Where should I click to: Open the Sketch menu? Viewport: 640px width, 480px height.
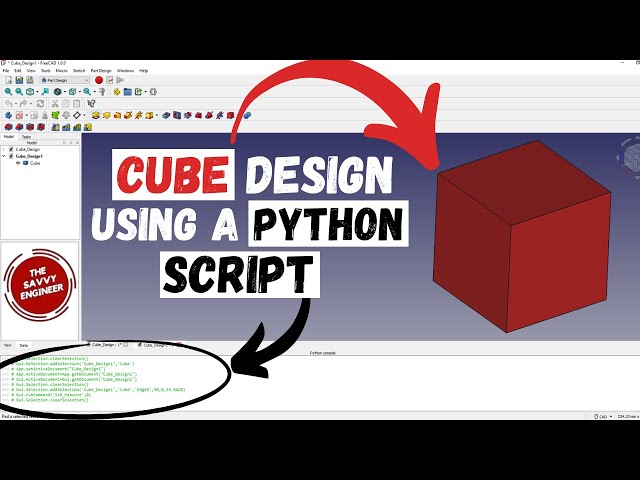[x=78, y=71]
